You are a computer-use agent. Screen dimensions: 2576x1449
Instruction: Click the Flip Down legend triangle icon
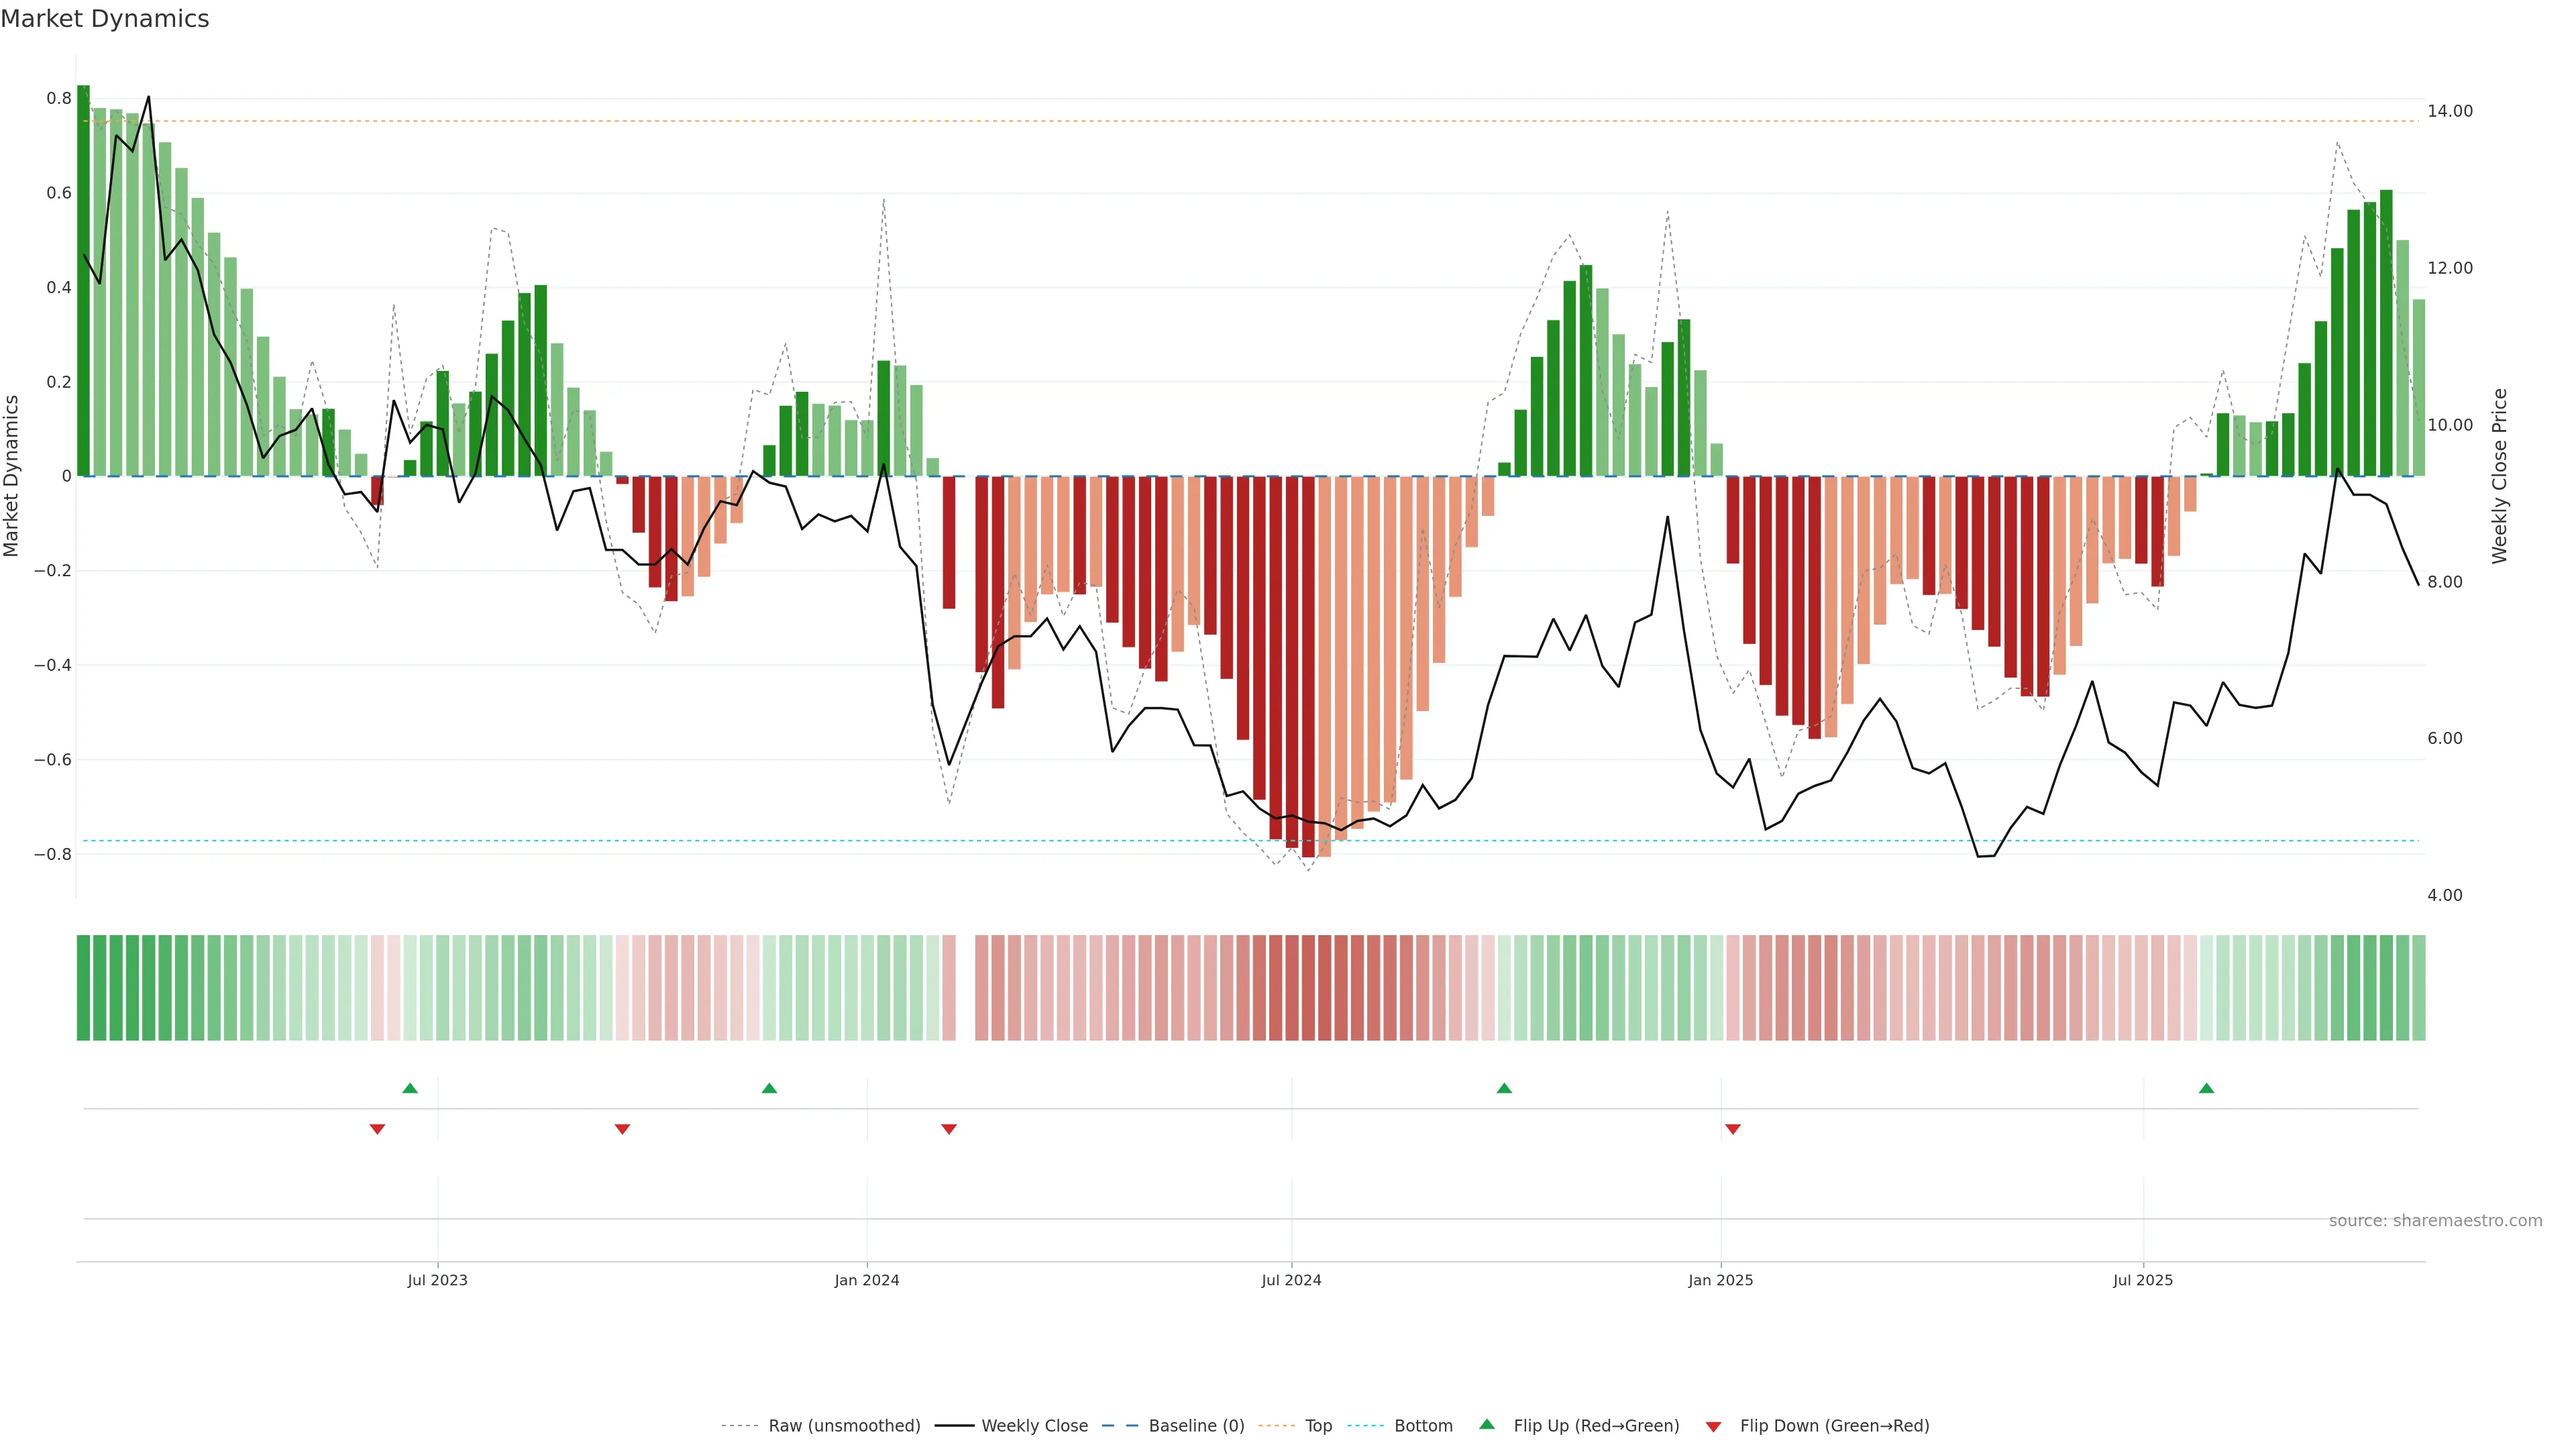(x=1713, y=1426)
